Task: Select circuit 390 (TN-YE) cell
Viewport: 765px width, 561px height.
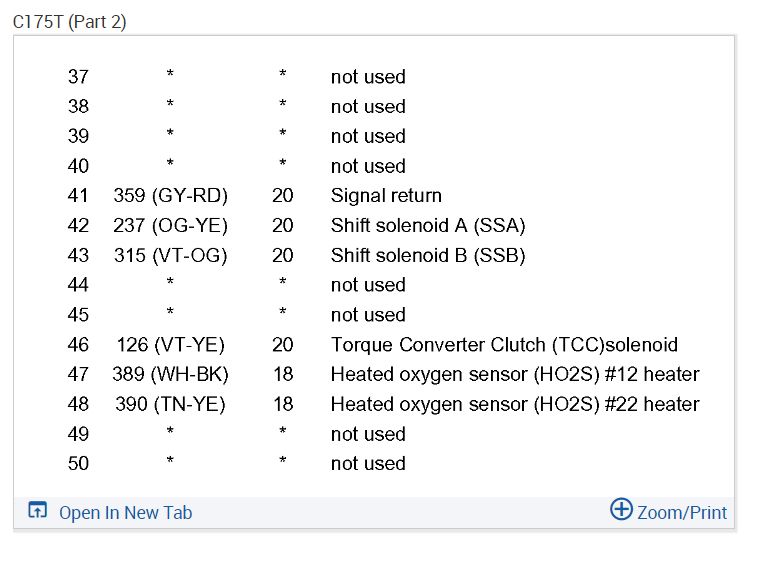Action: [170, 404]
